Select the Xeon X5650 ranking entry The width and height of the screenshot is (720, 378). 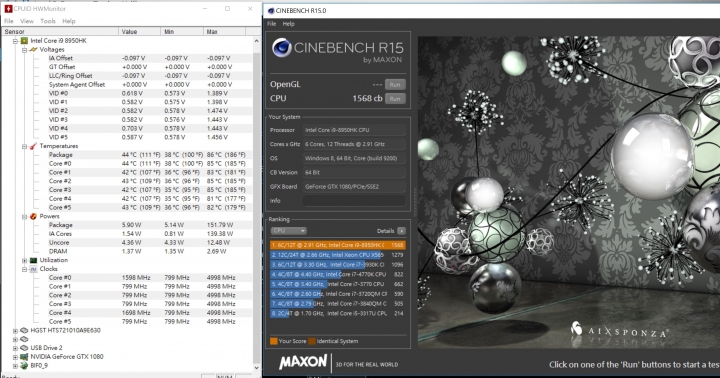(338, 254)
